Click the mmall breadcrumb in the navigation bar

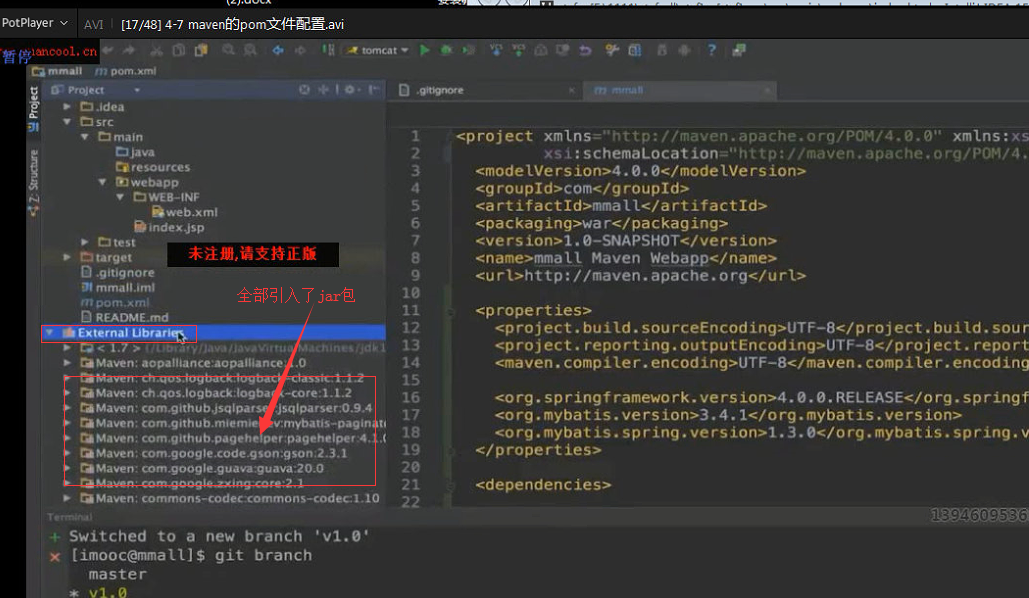tap(58, 71)
